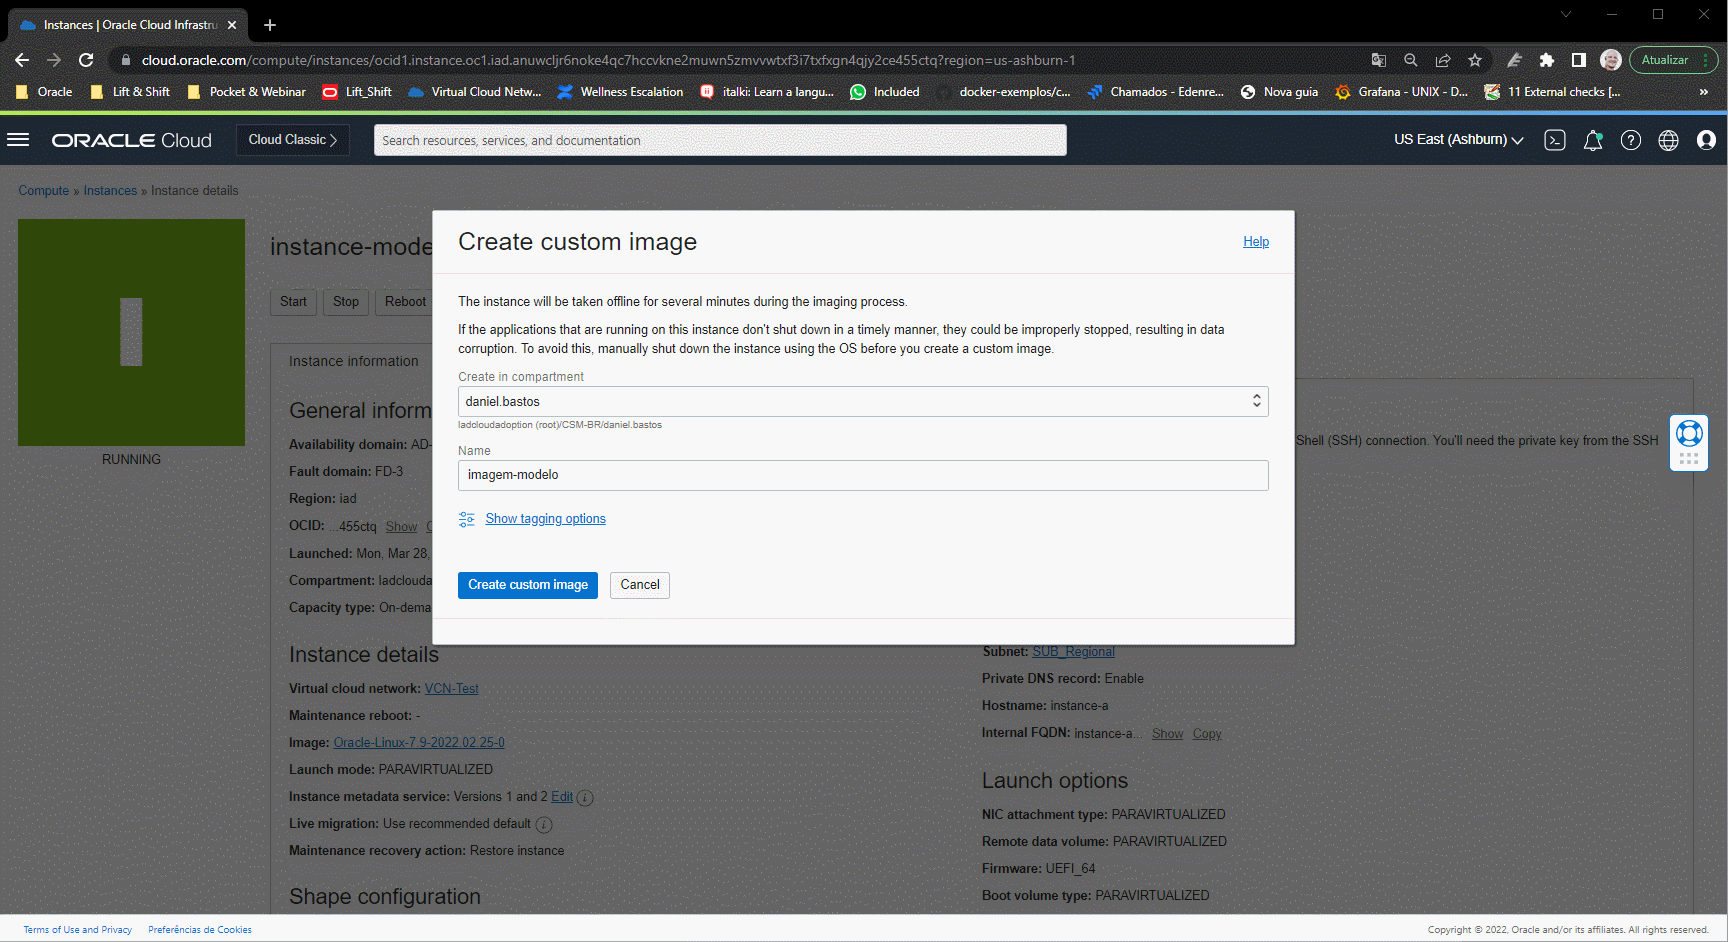Open the Included WhatsApp bookmark
Screen dimensions: 1728x942
pos(885,92)
